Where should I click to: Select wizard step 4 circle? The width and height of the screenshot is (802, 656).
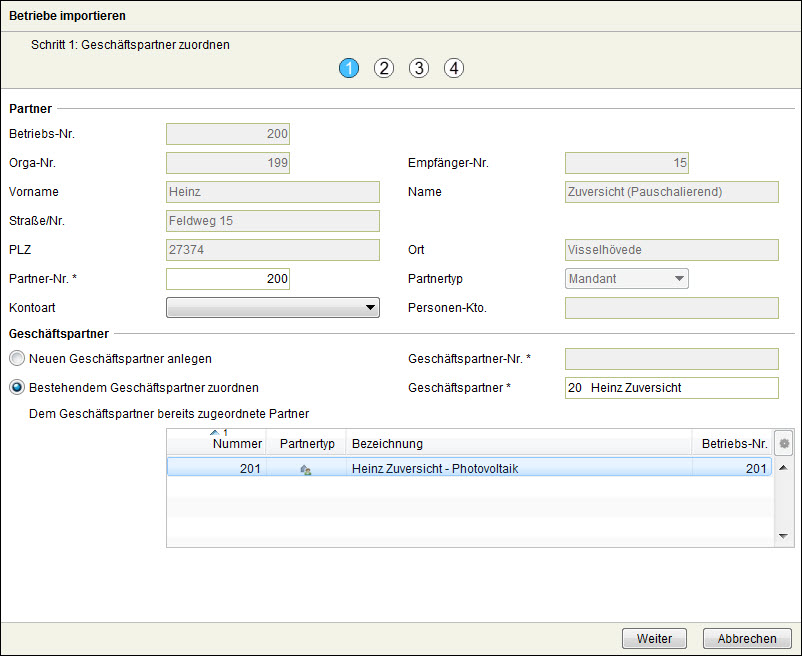[x=454, y=68]
